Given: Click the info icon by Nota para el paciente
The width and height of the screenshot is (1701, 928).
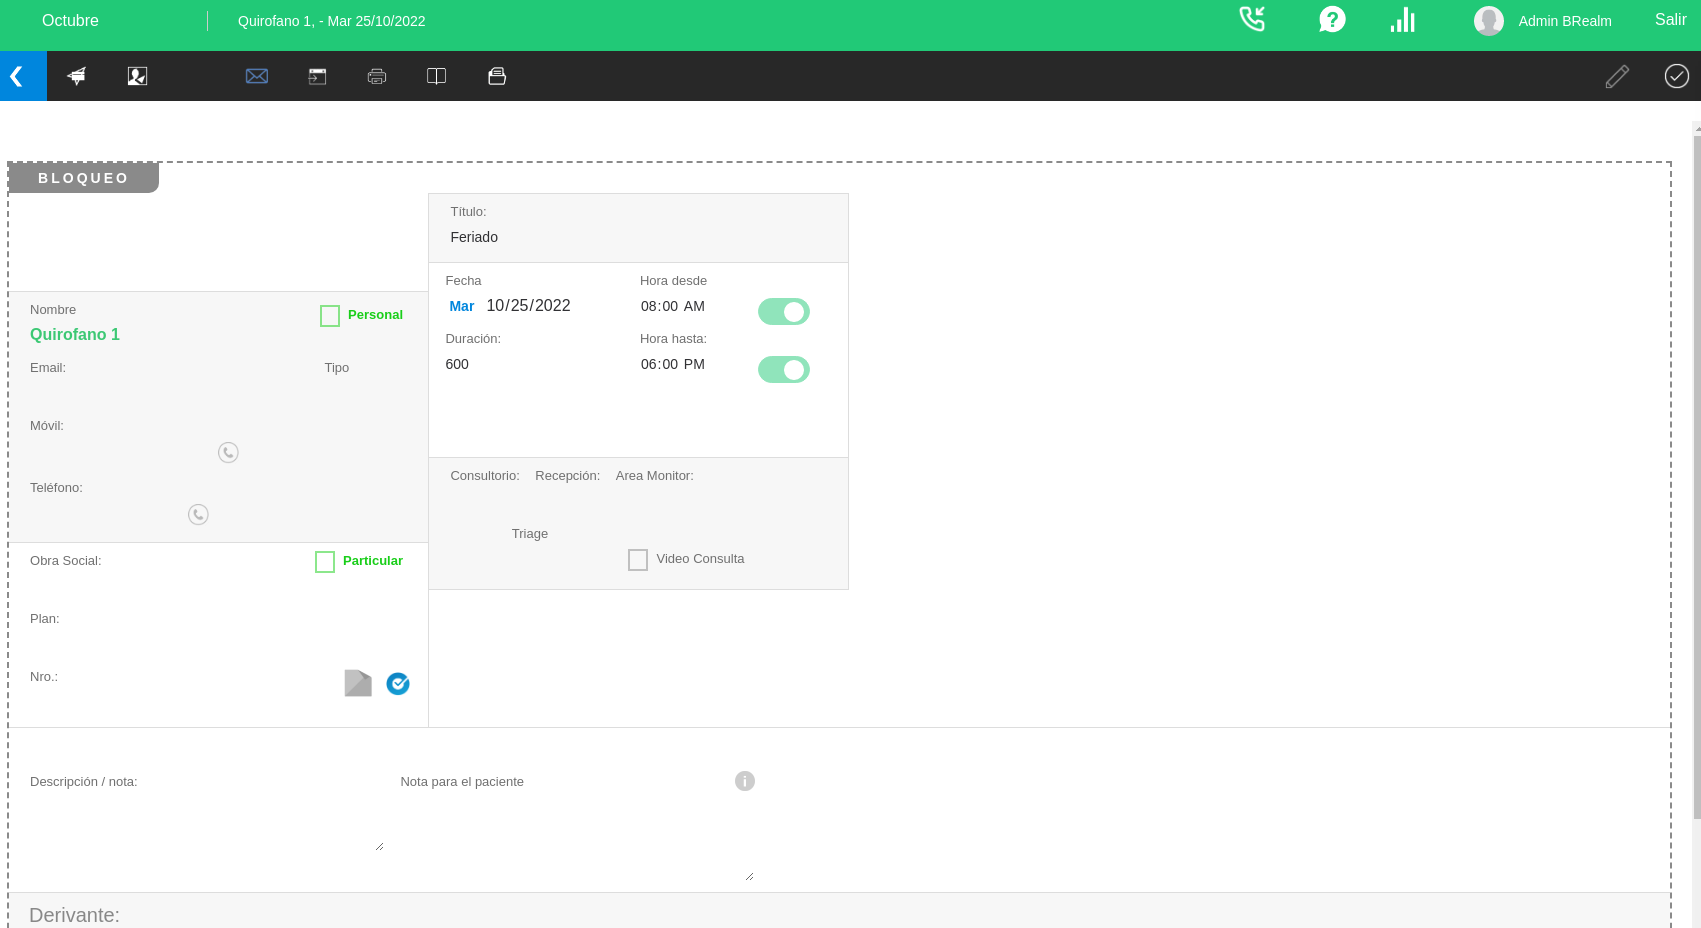Looking at the screenshot, I should click(x=745, y=781).
